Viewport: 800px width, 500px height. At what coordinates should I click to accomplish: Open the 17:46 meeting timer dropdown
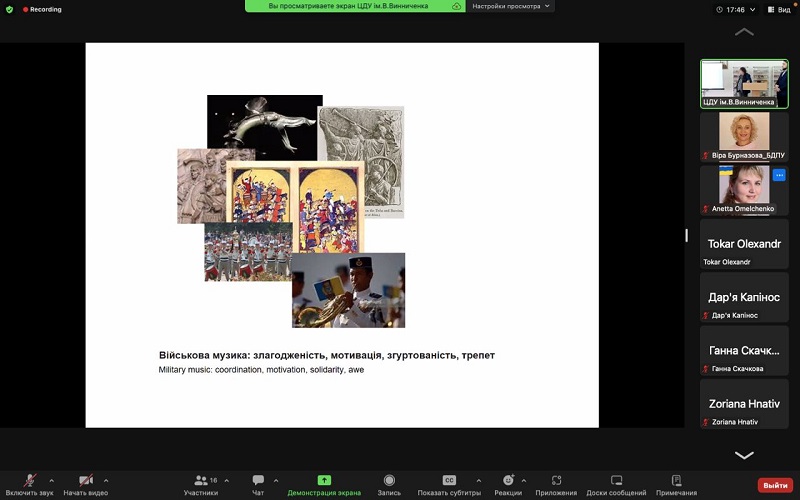pyautogui.click(x=735, y=9)
